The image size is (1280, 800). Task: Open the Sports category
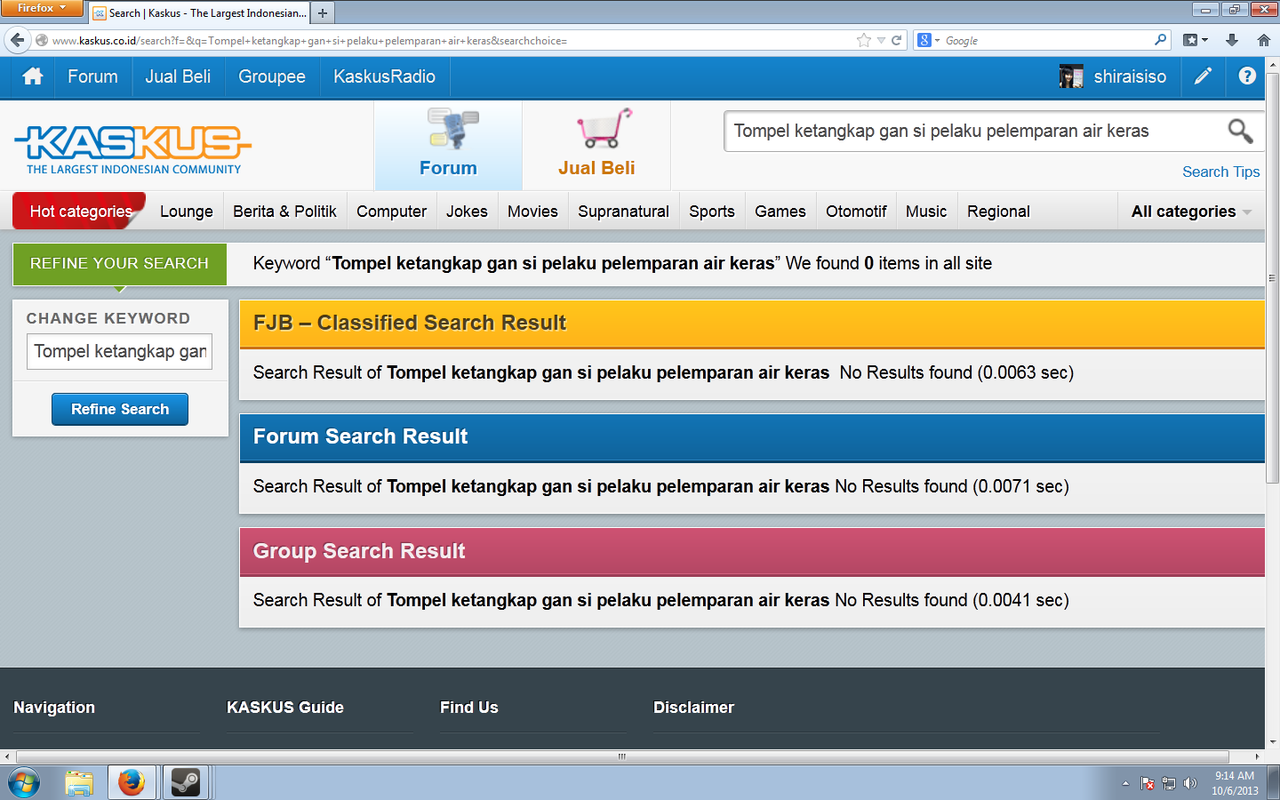point(712,211)
